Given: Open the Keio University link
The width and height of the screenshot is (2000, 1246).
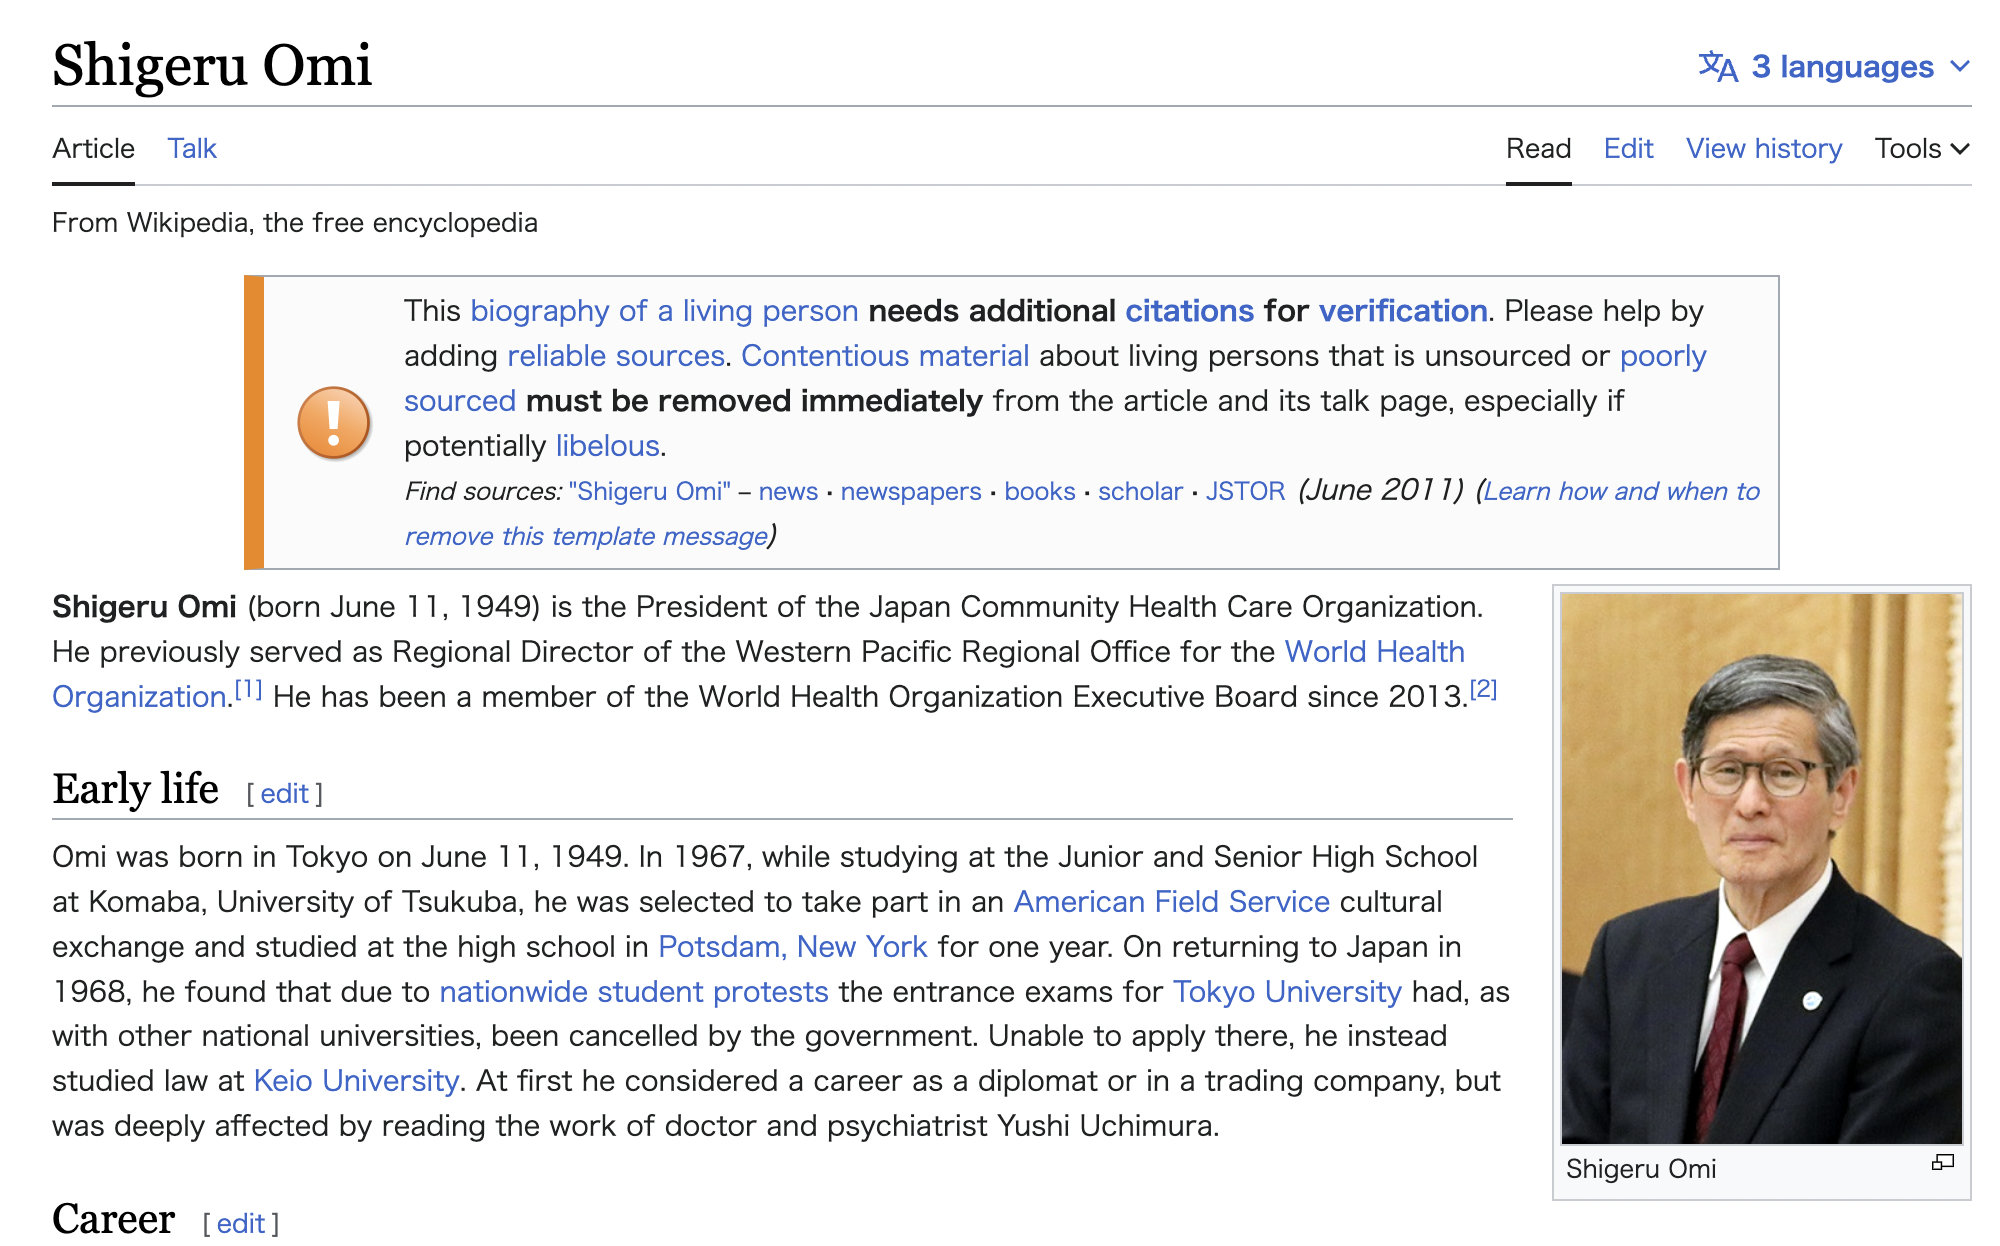Looking at the screenshot, I should pyautogui.click(x=356, y=1081).
